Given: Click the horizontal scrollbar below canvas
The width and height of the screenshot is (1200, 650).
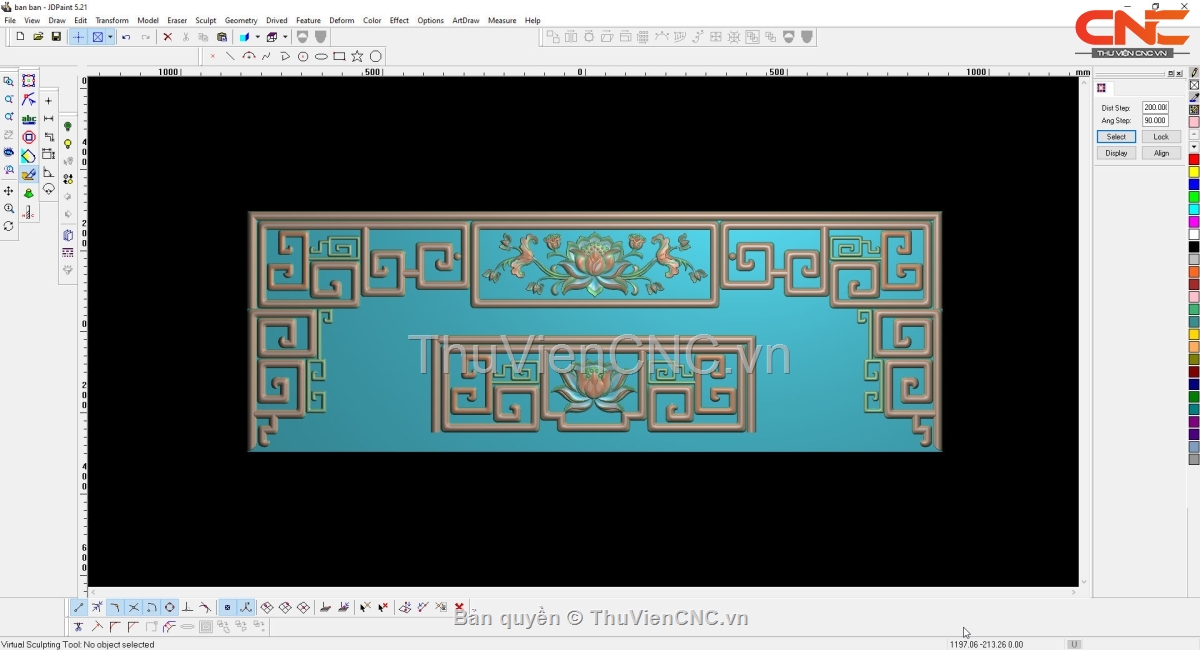Looking at the screenshot, I should [583, 592].
